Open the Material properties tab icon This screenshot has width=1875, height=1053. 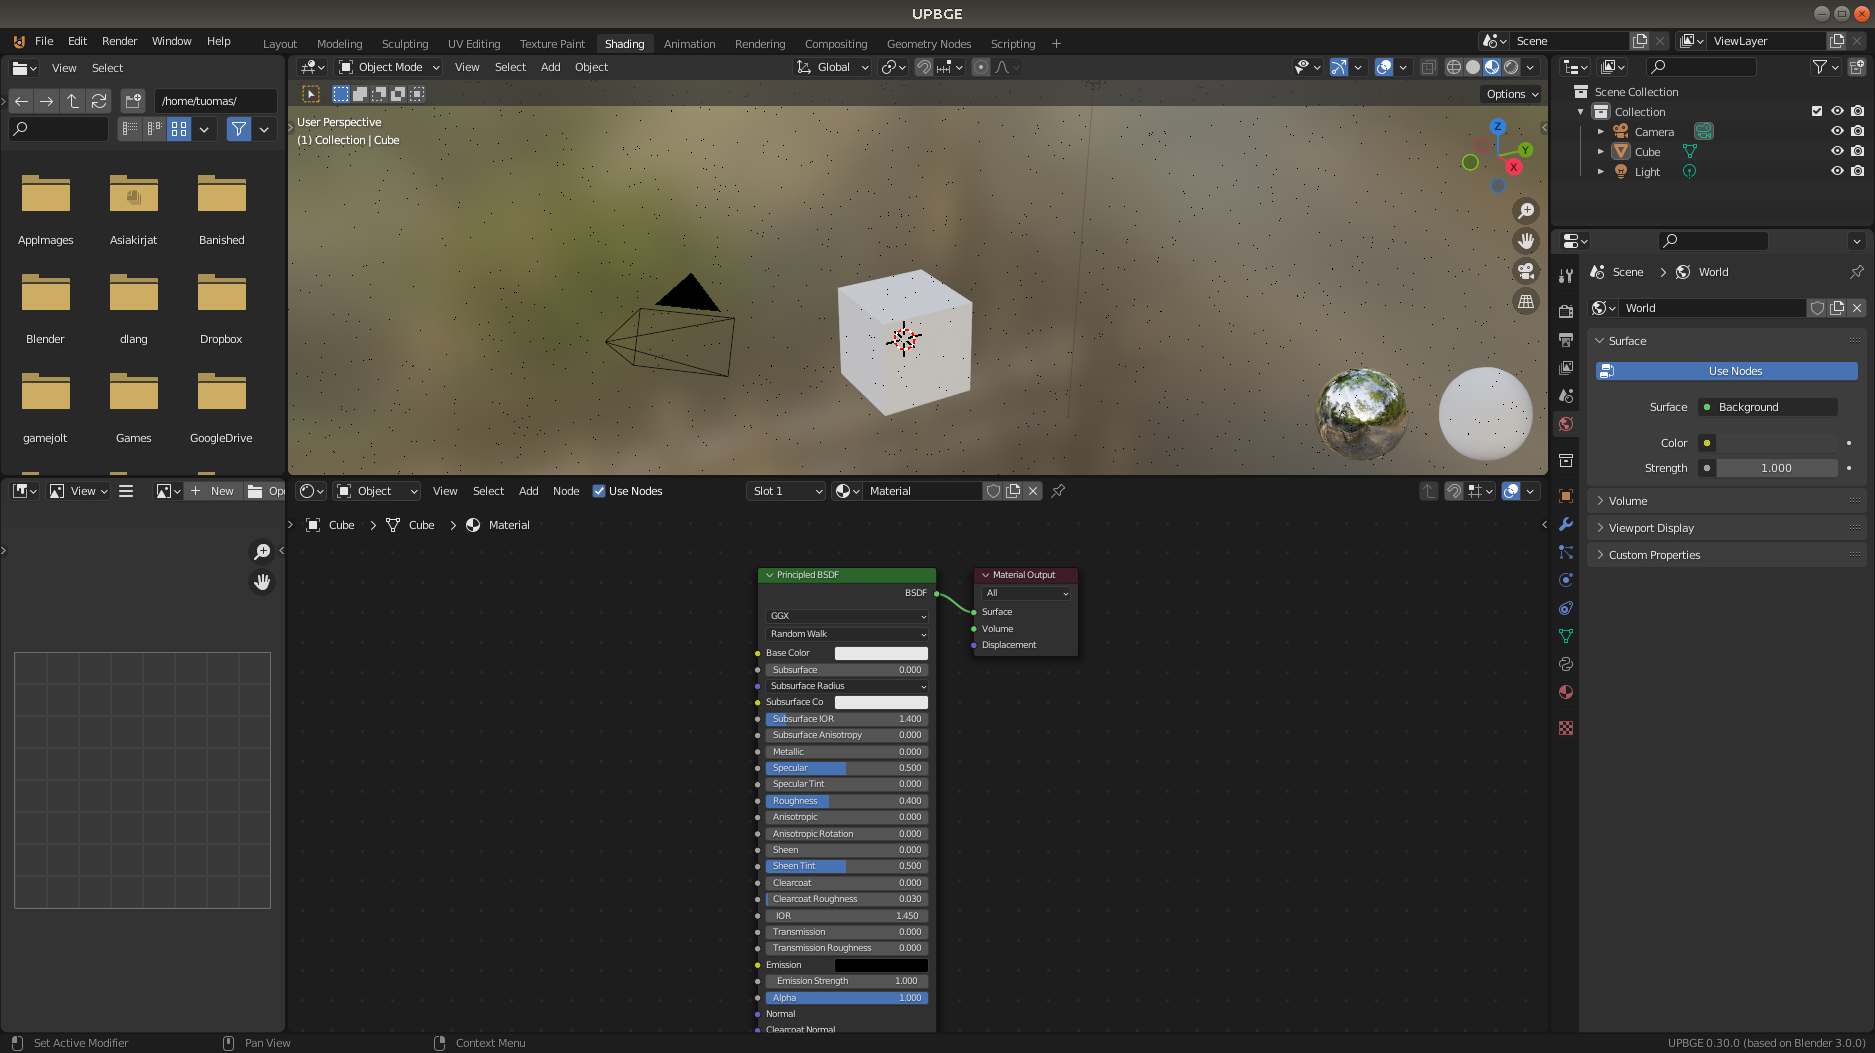1566,692
